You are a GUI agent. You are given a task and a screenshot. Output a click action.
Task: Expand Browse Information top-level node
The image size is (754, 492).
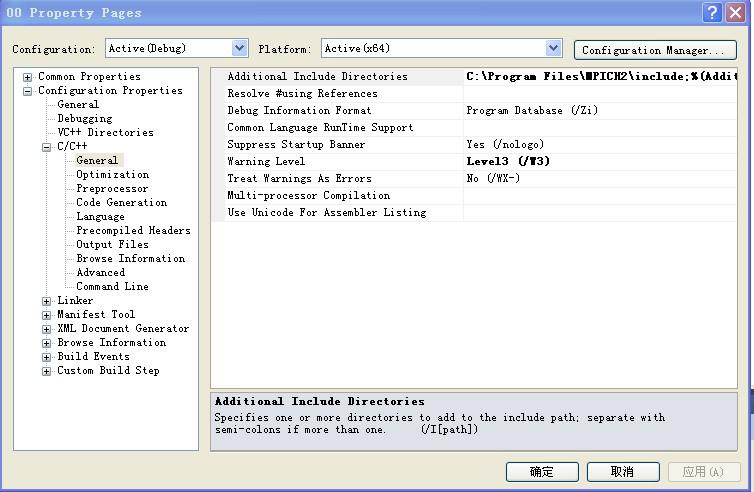coord(47,343)
